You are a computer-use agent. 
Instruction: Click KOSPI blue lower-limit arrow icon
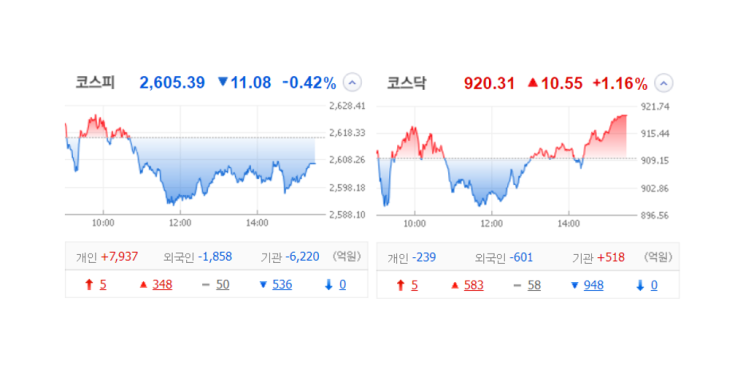click(328, 285)
